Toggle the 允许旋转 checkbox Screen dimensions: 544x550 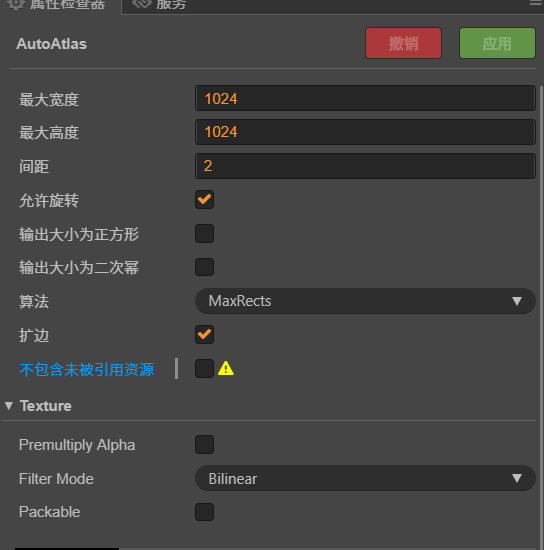click(204, 200)
